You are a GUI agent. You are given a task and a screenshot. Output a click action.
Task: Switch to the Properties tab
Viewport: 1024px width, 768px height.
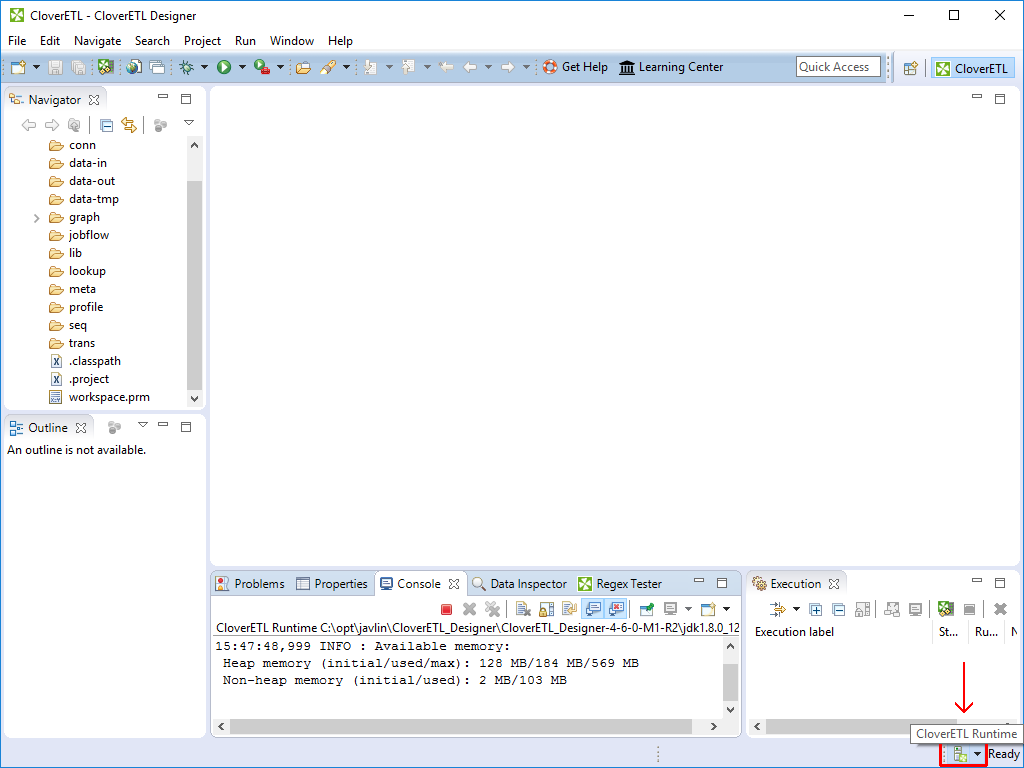[x=332, y=584]
